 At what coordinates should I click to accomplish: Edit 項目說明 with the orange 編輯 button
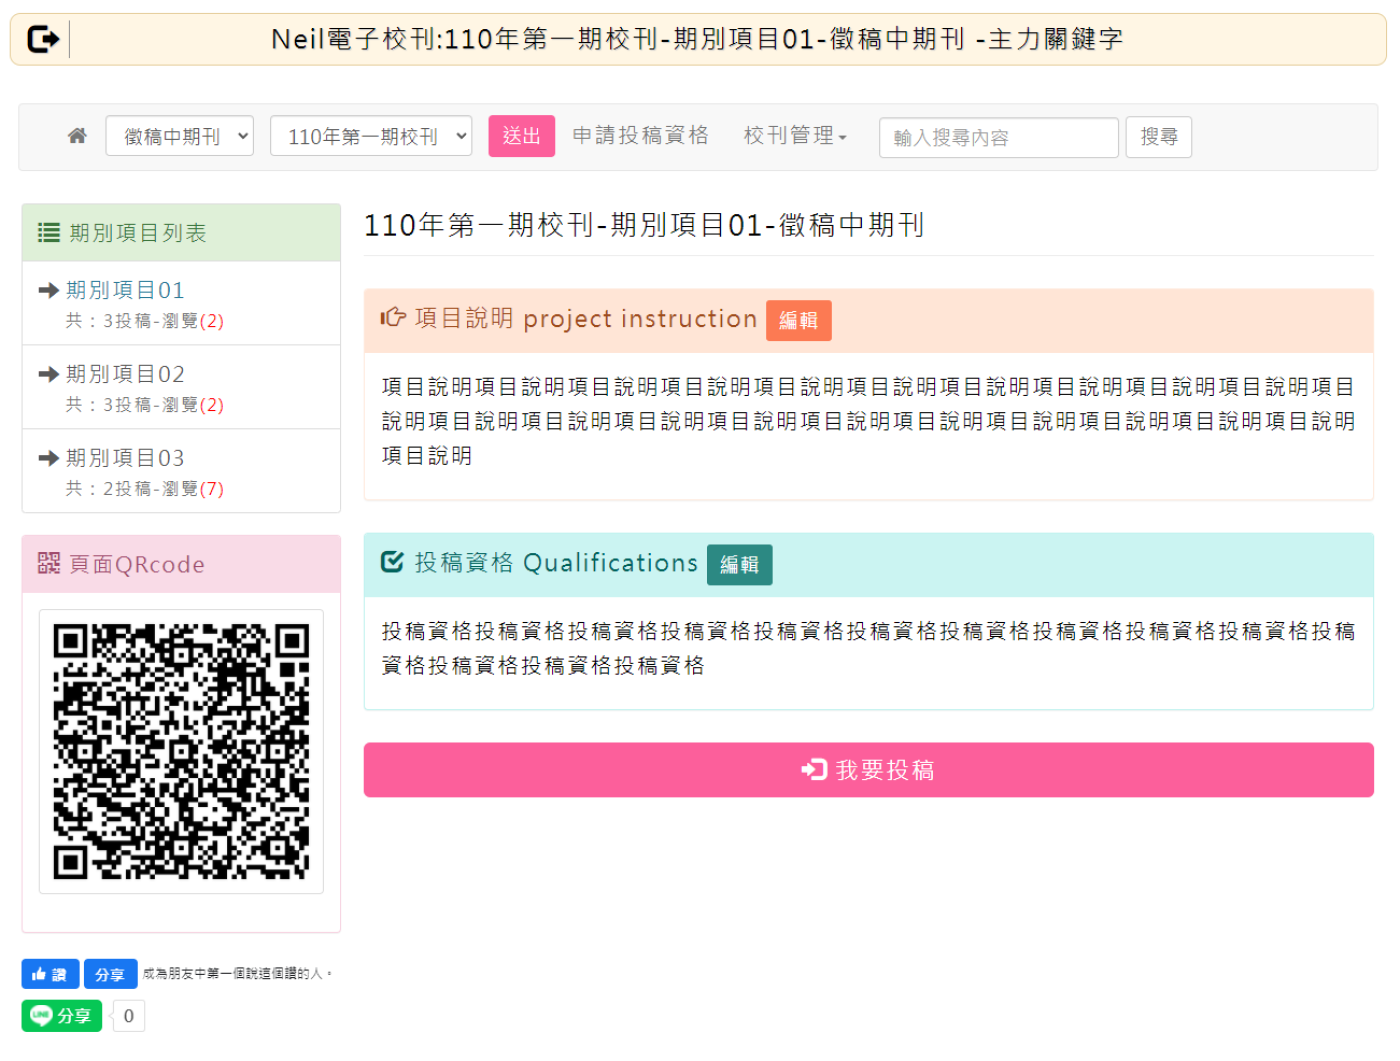(798, 321)
